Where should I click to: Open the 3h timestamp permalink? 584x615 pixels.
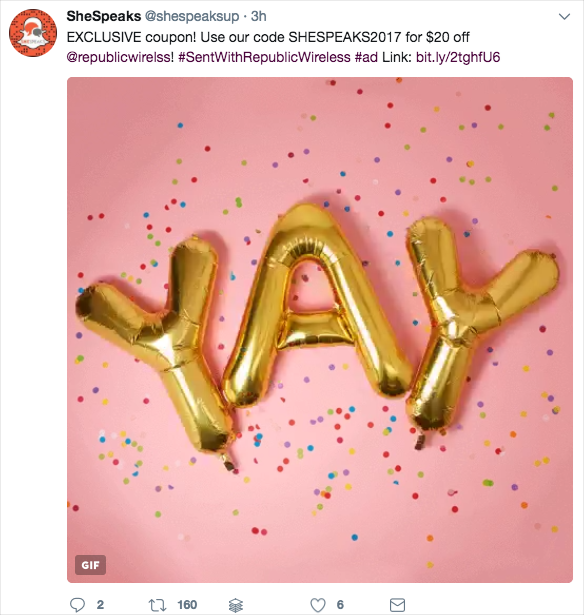[258, 16]
